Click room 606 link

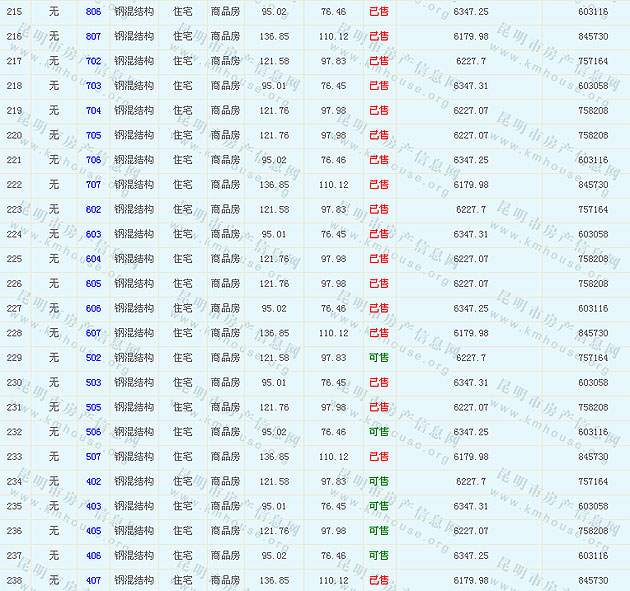click(93, 309)
